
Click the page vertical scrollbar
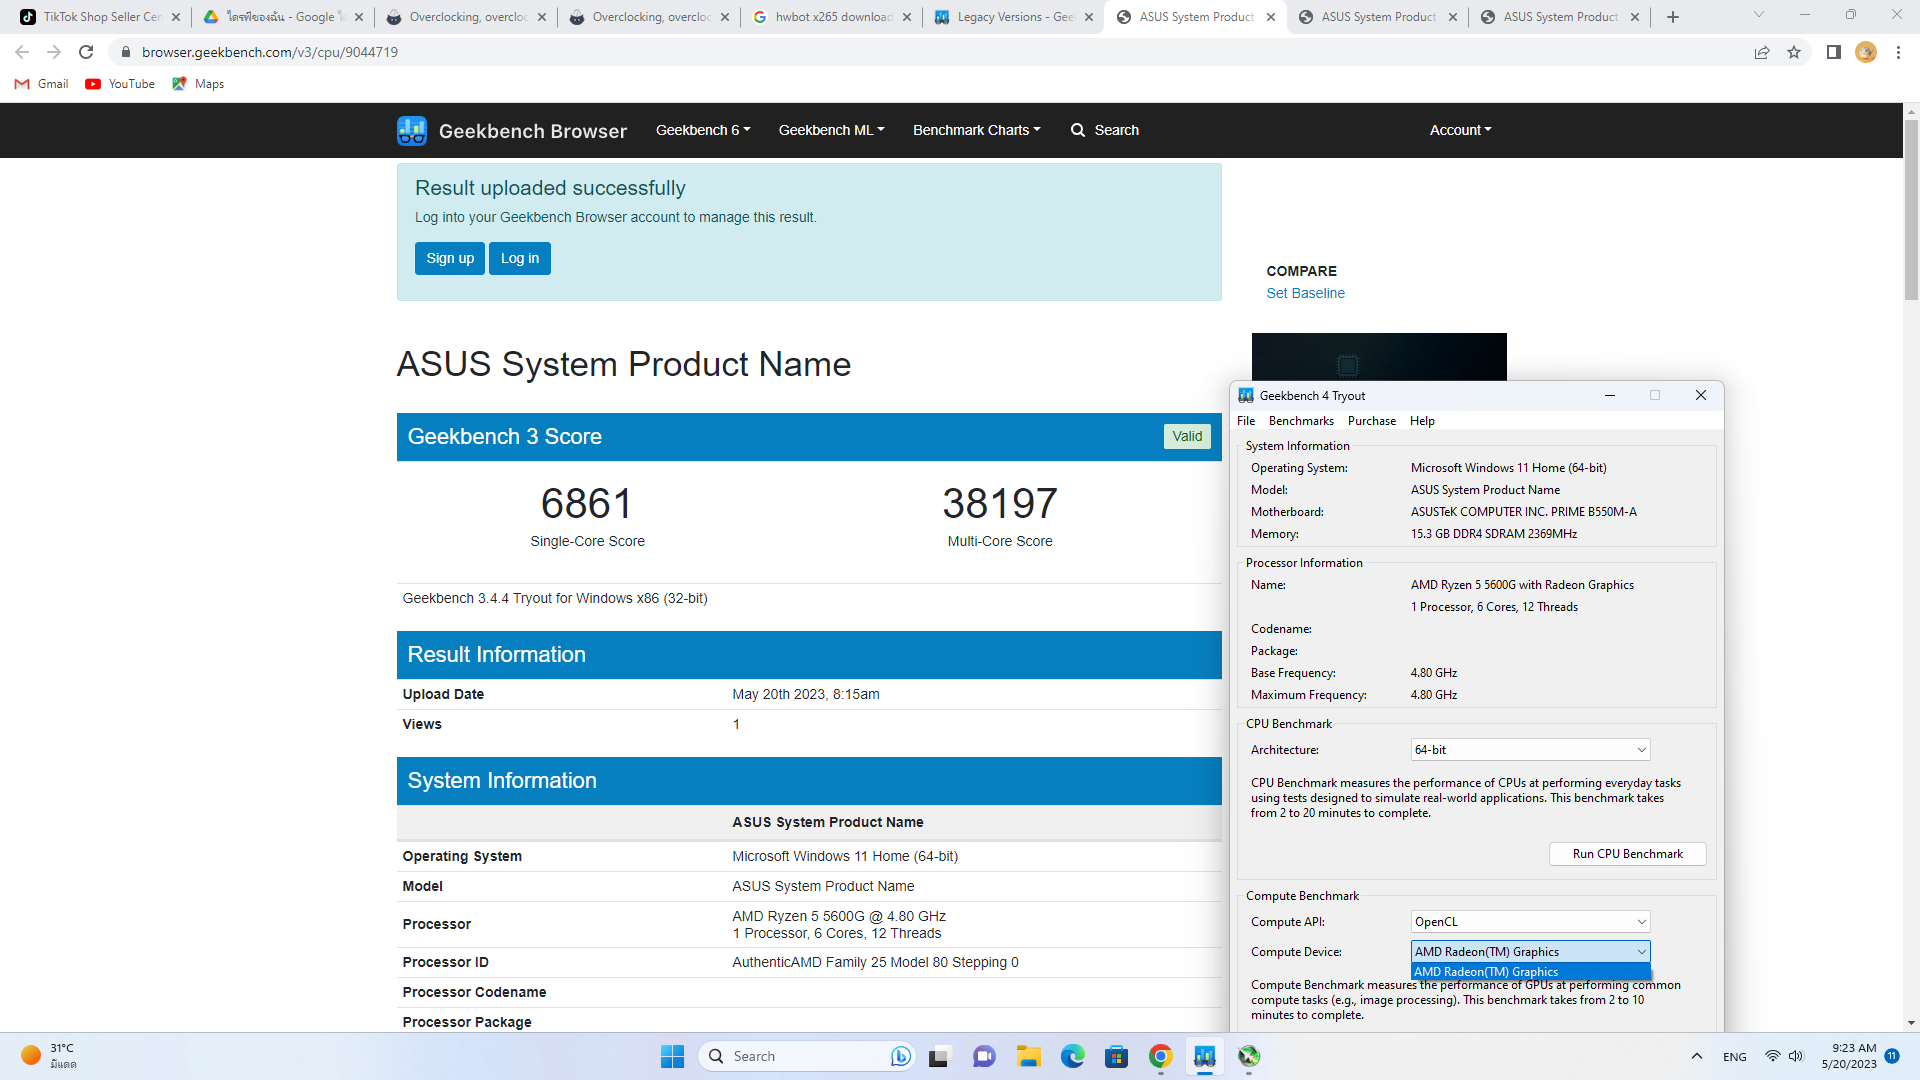[1911, 210]
